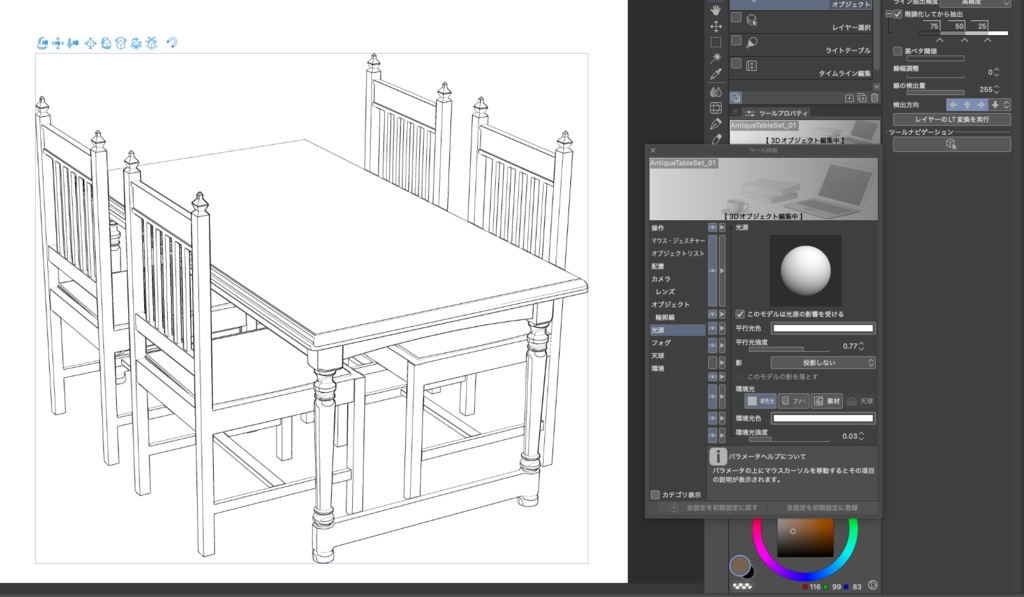Expand the arrow next to フォグ row

click(722, 346)
